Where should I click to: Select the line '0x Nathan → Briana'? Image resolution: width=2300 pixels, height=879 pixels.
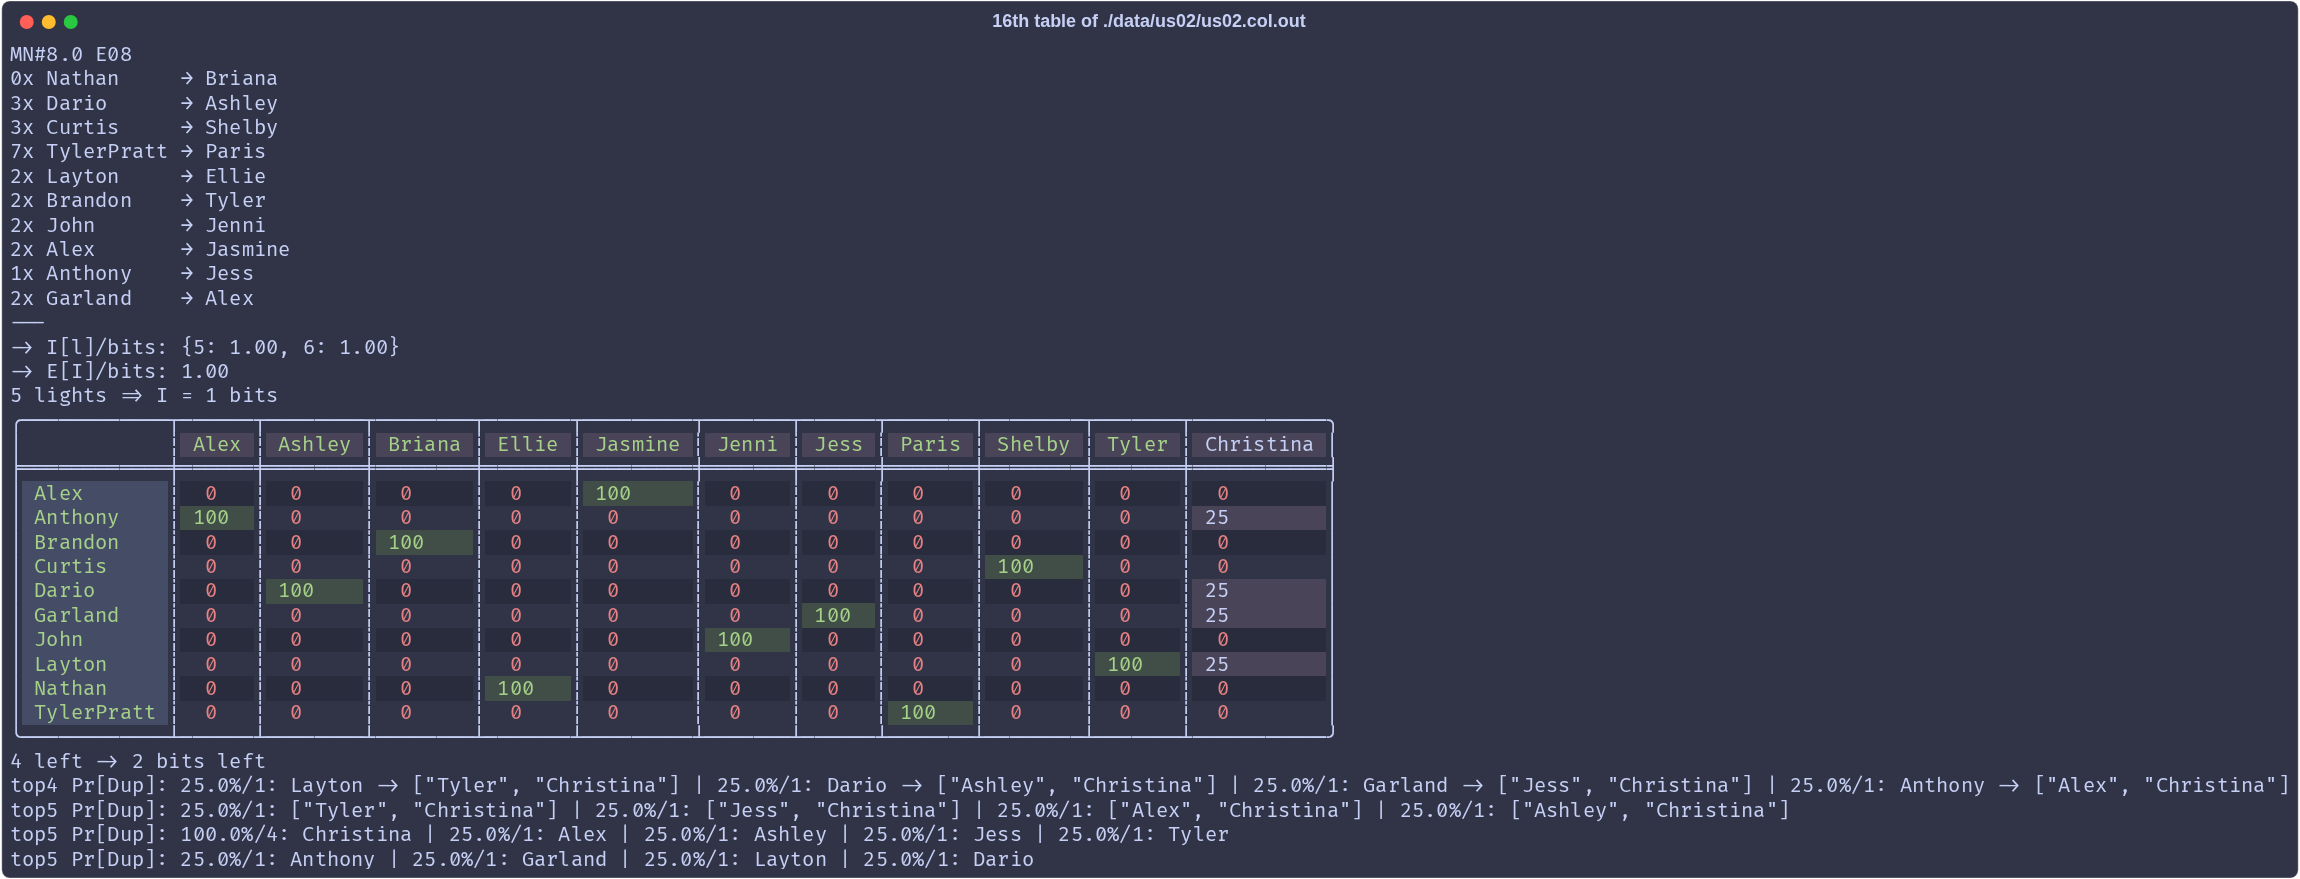coord(144,78)
